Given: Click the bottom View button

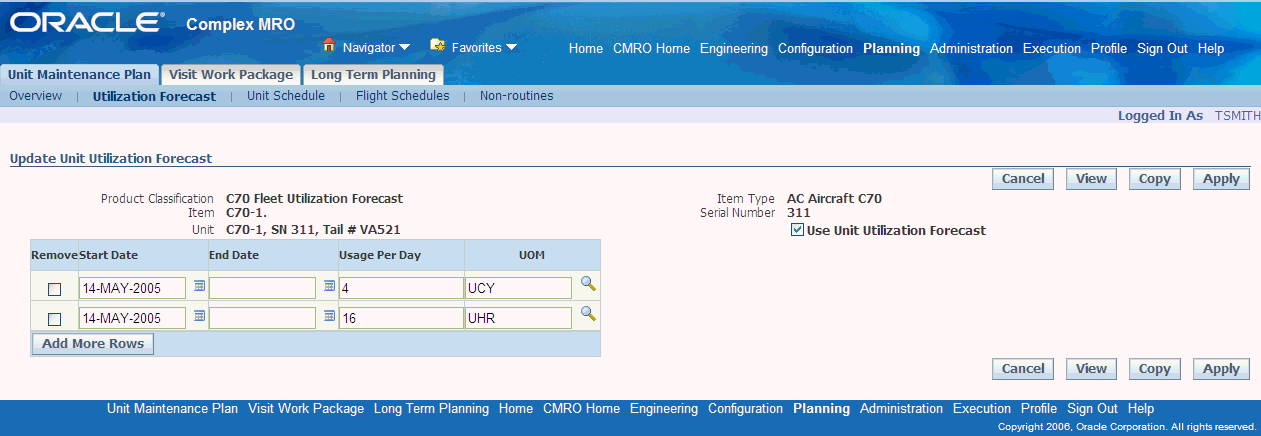Looking at the screenshot, I should click(1091, 369).
